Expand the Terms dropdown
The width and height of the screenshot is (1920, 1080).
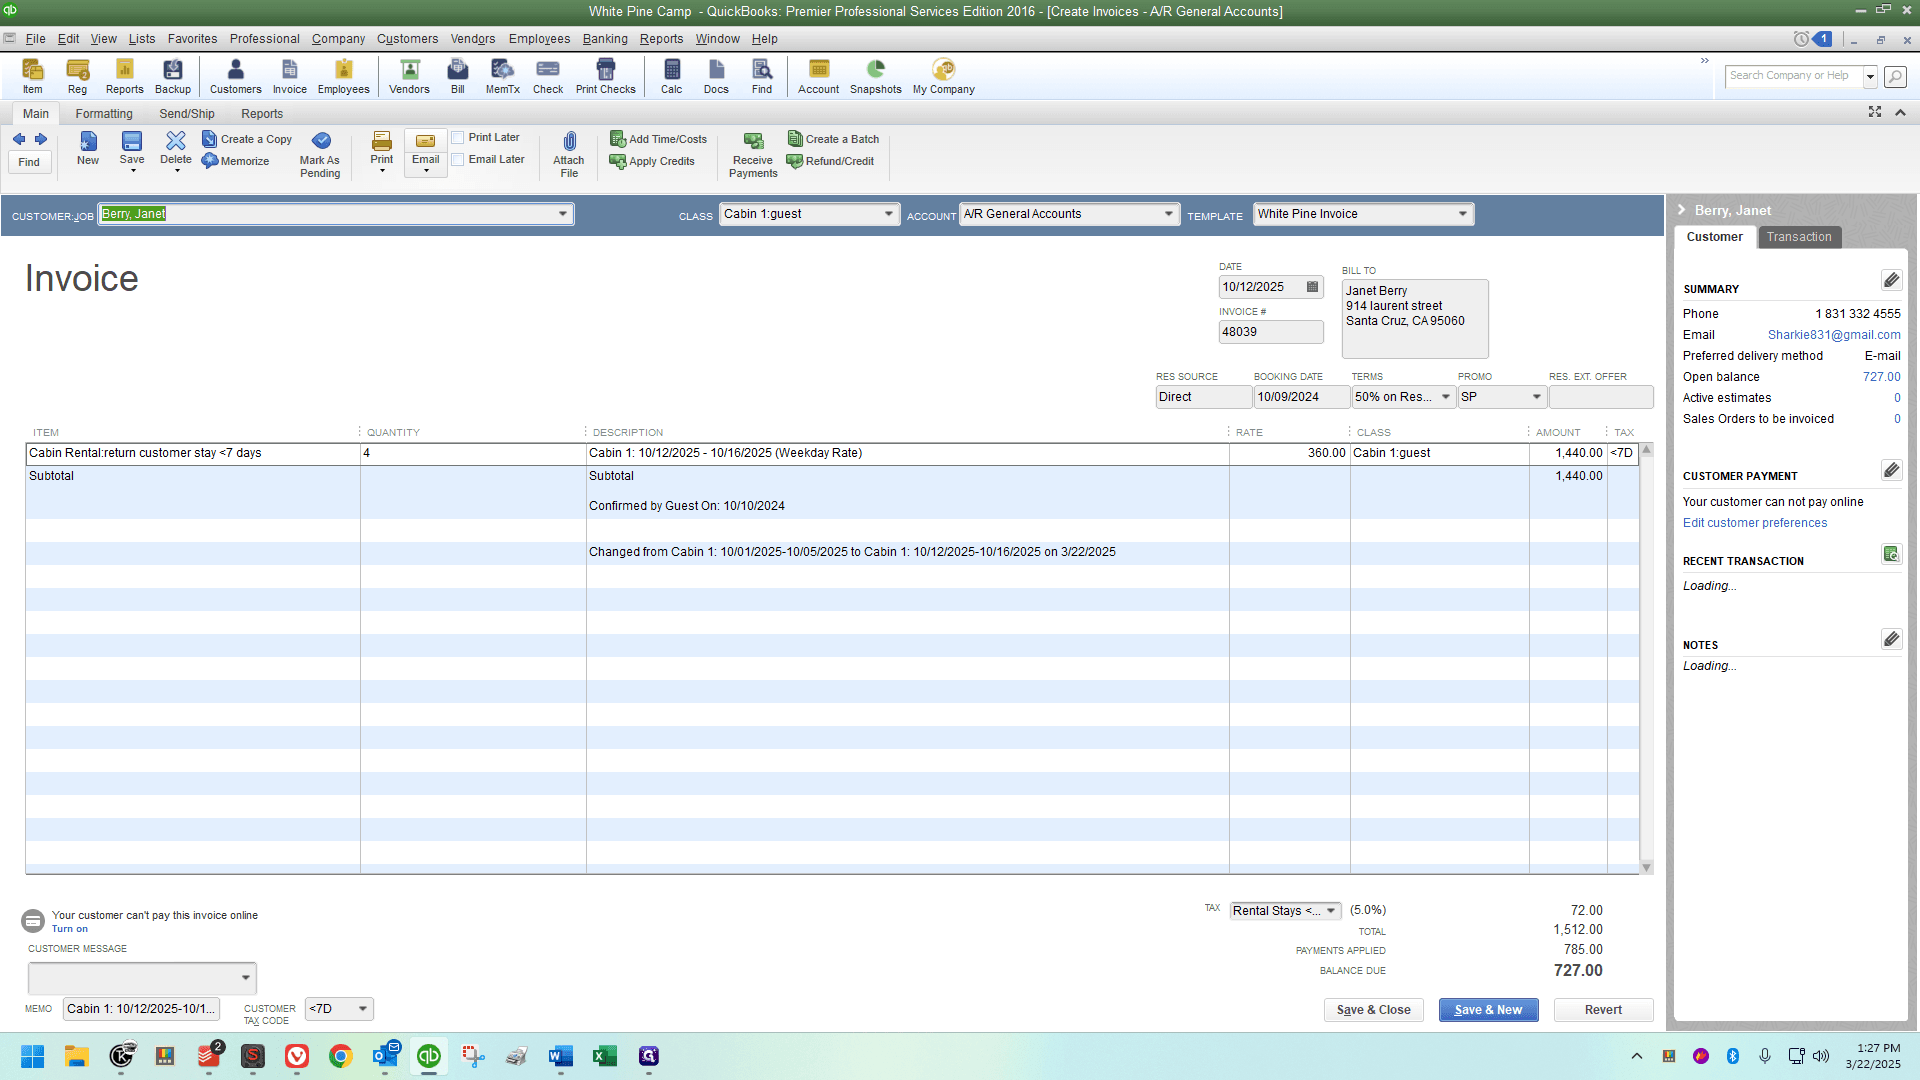point(1446,397)
